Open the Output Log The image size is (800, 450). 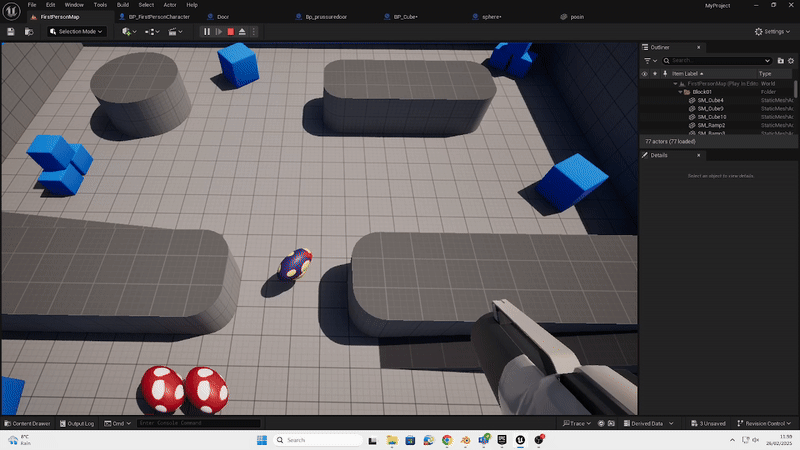[x=77, y=423]
